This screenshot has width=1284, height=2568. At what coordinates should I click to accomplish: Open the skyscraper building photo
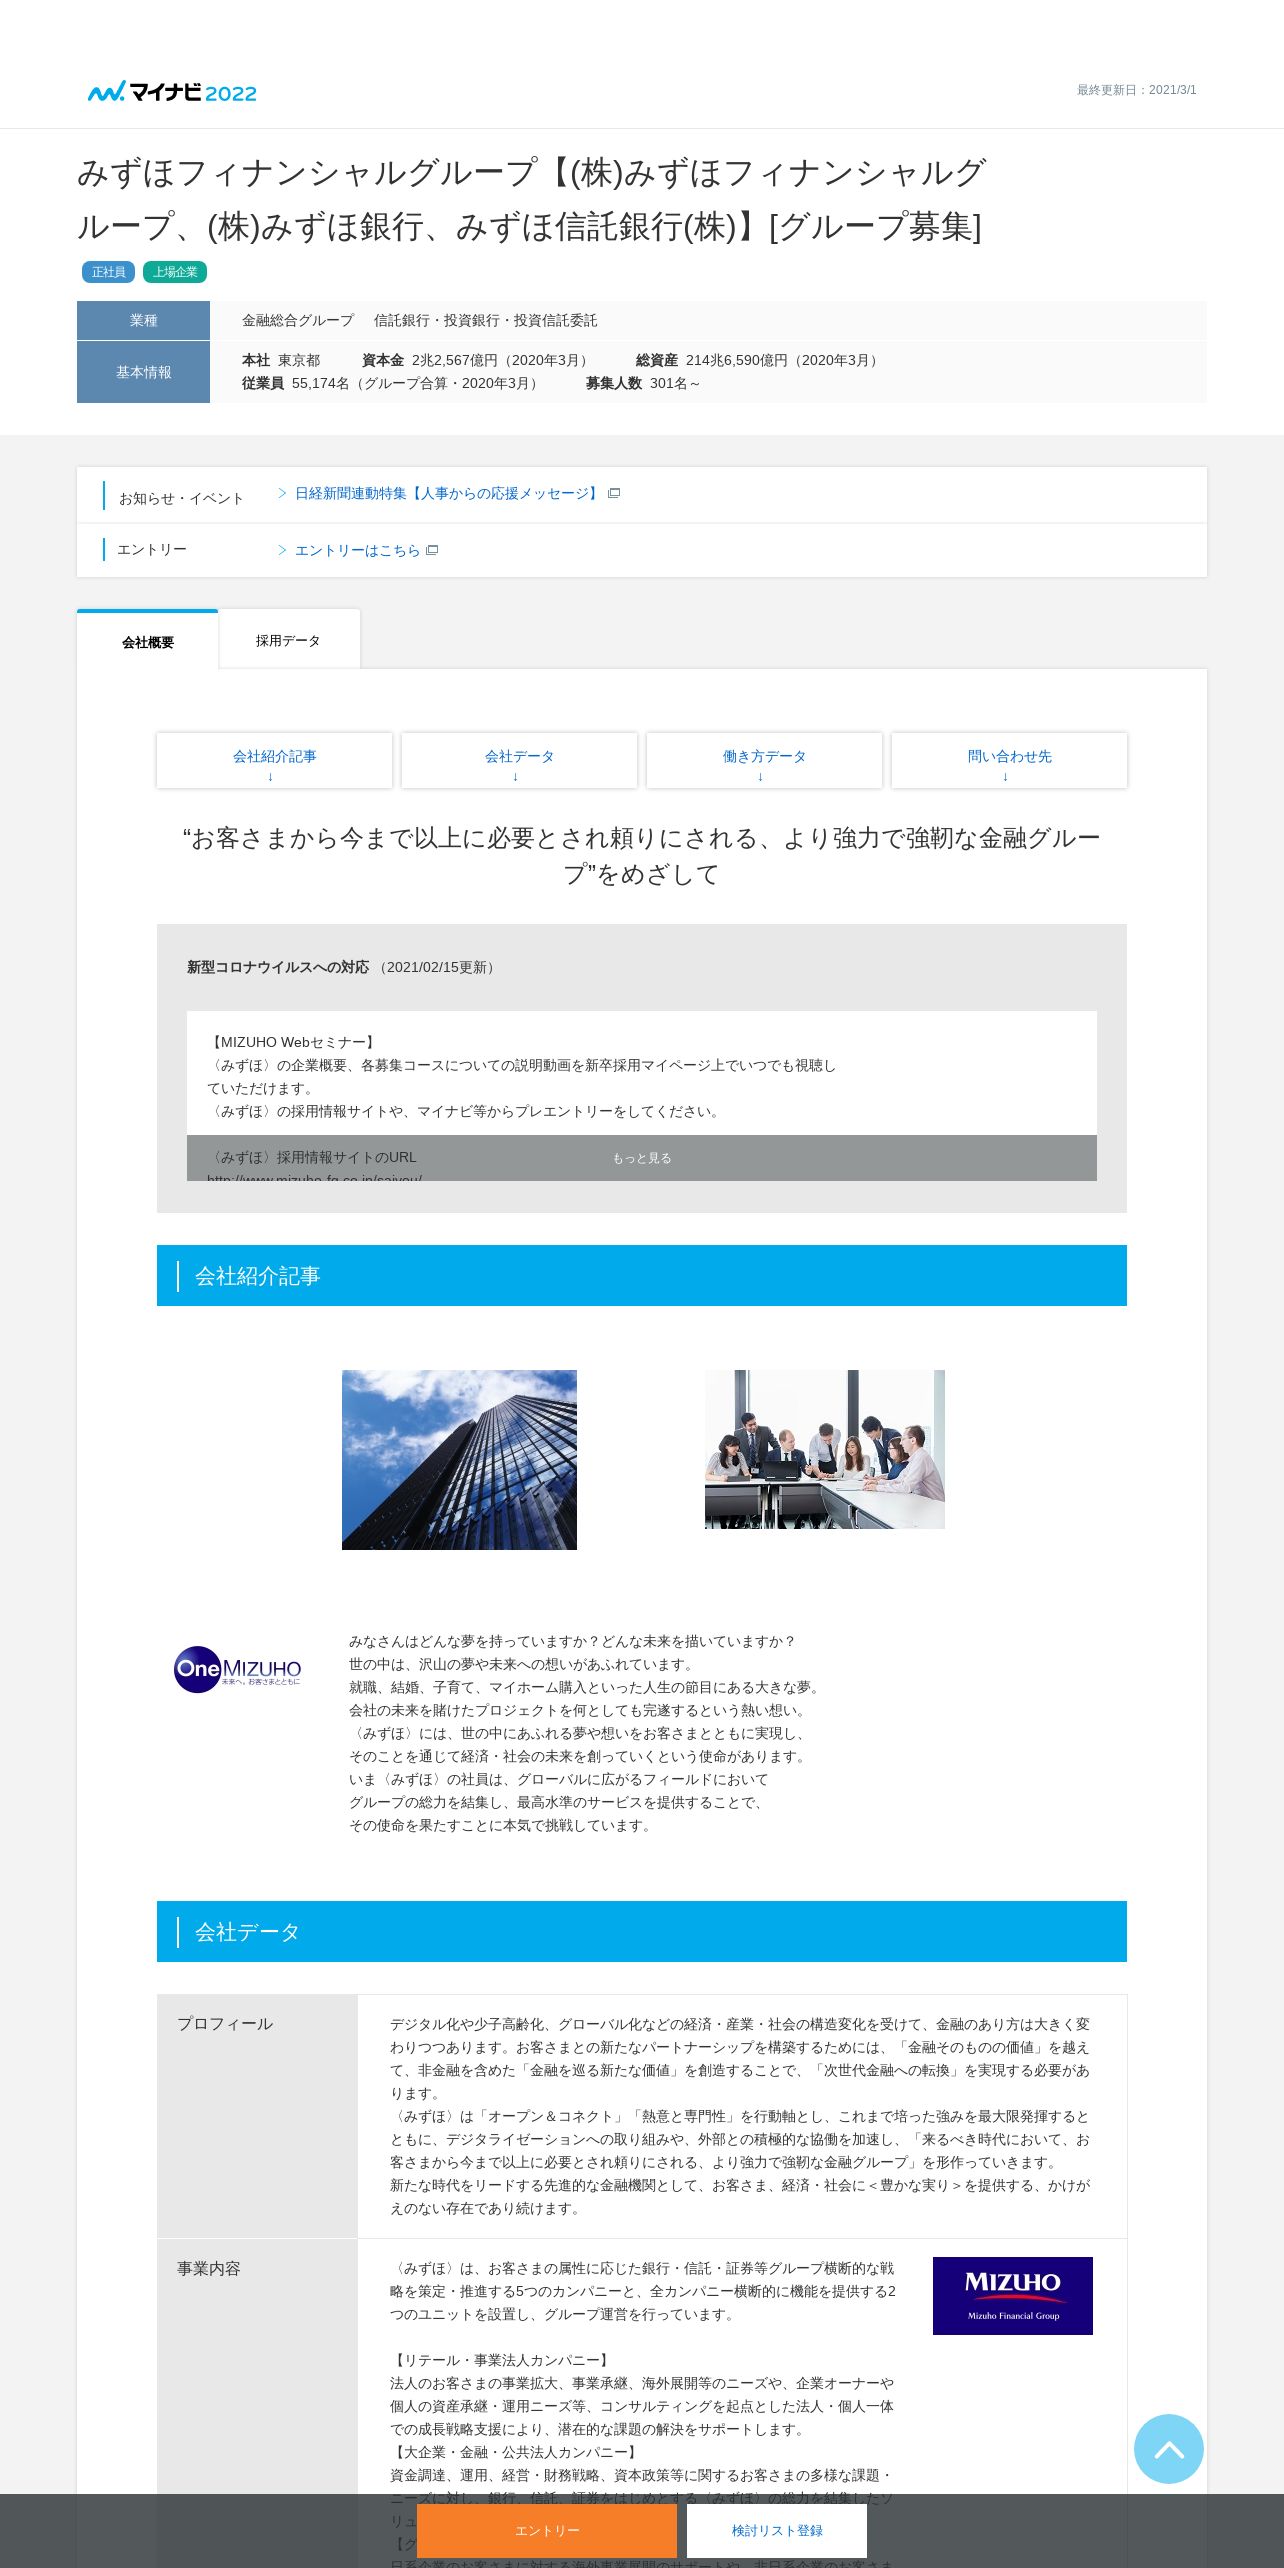coord(459,1459)
